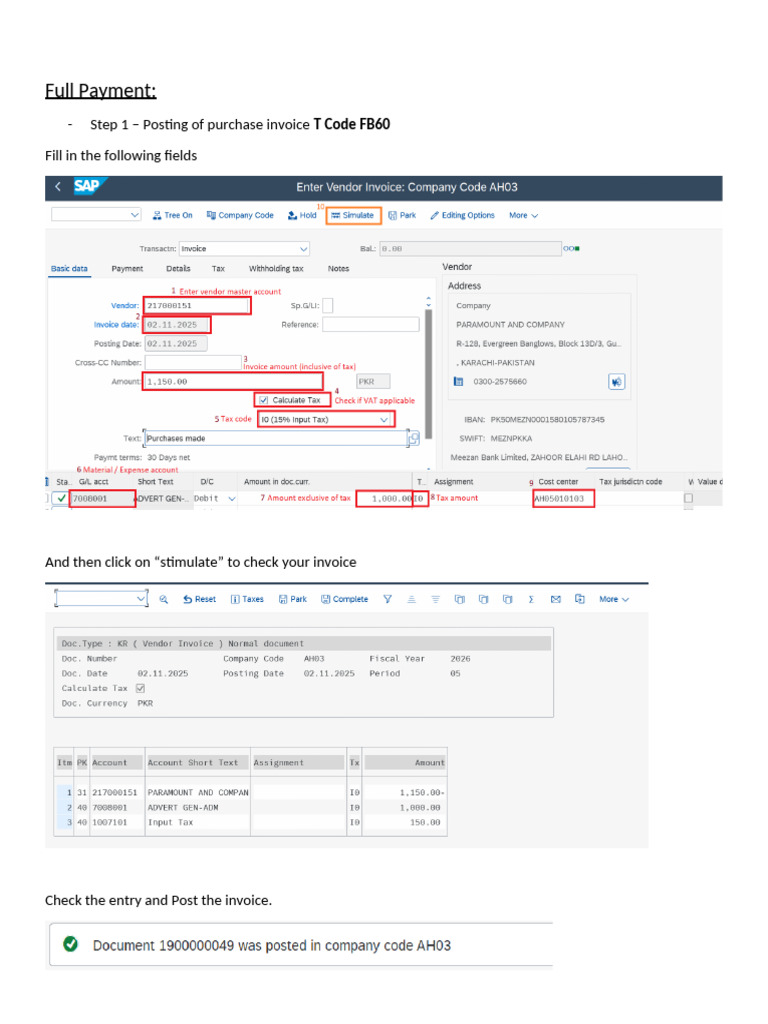Open the Tax code I0 (15% Input Tax) dropdown
This screenshot has width=768, height=1024.
point(384,419)
